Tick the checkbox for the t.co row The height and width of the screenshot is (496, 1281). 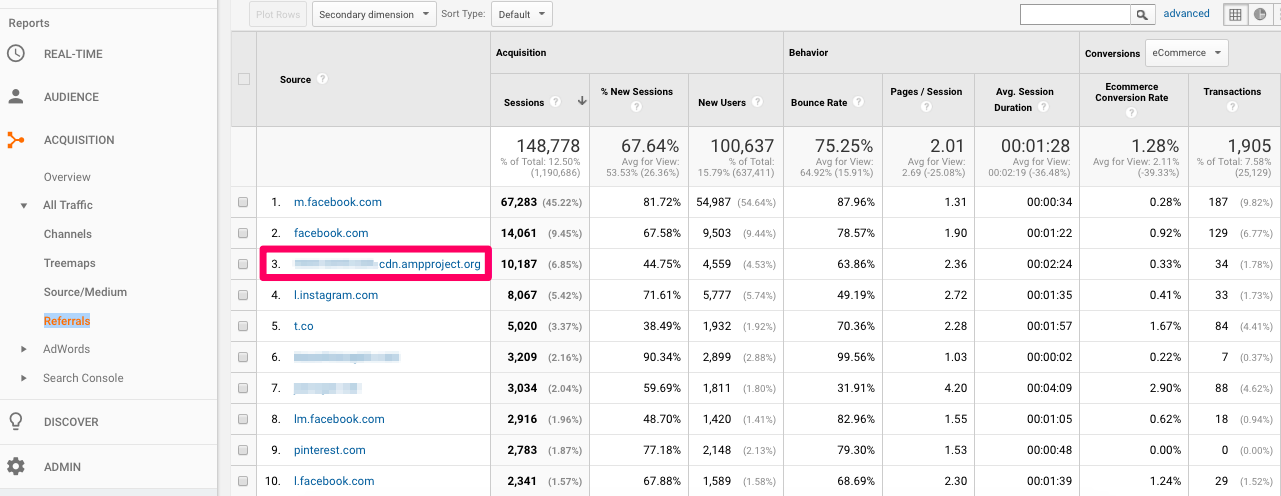[243, 326]
